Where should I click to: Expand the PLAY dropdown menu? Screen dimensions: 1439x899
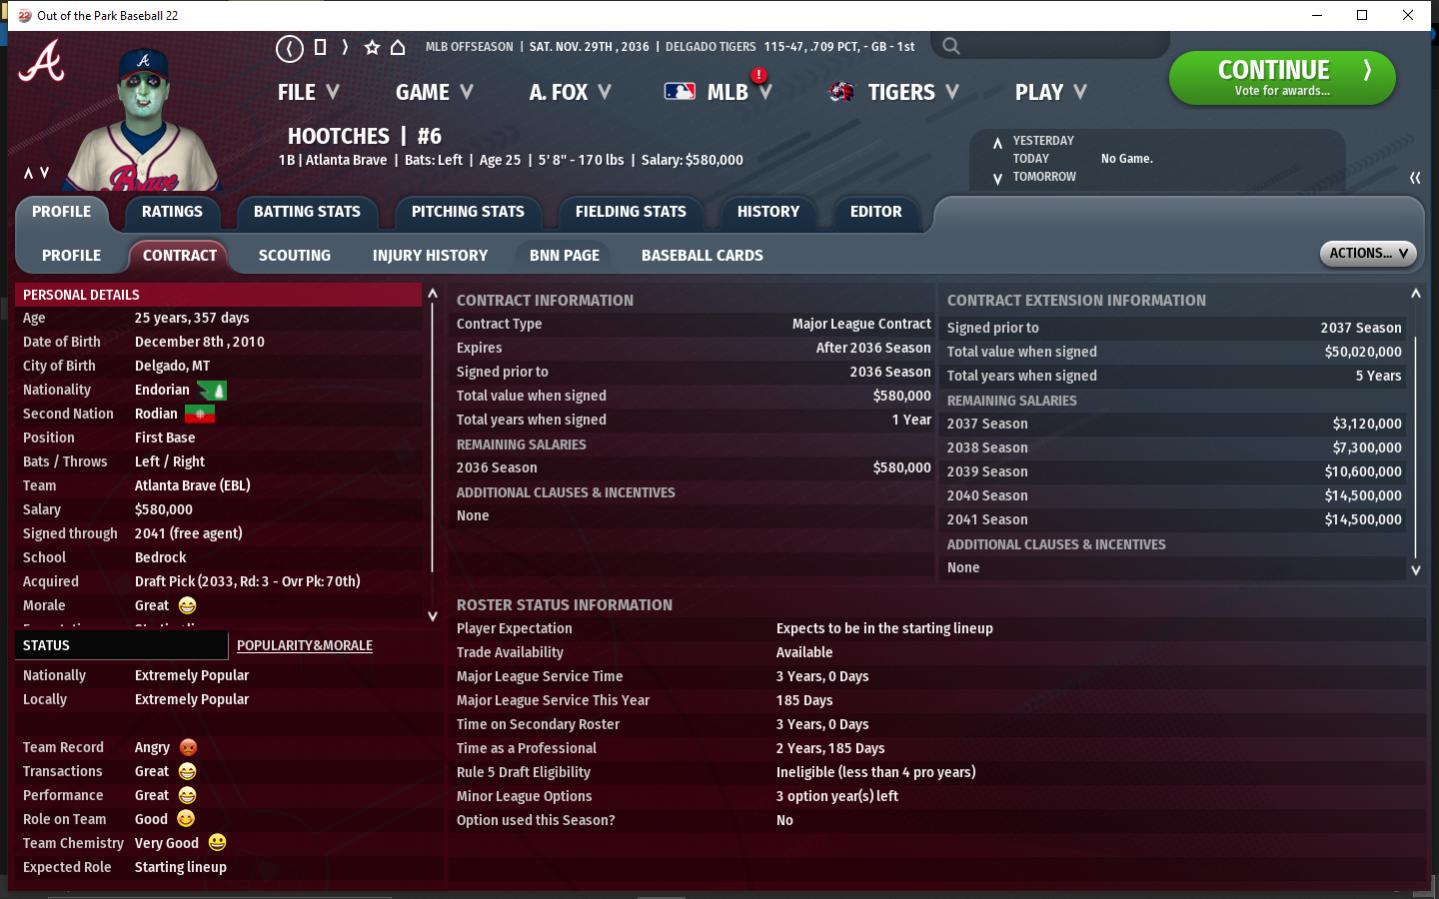(x=1050, y=92)
